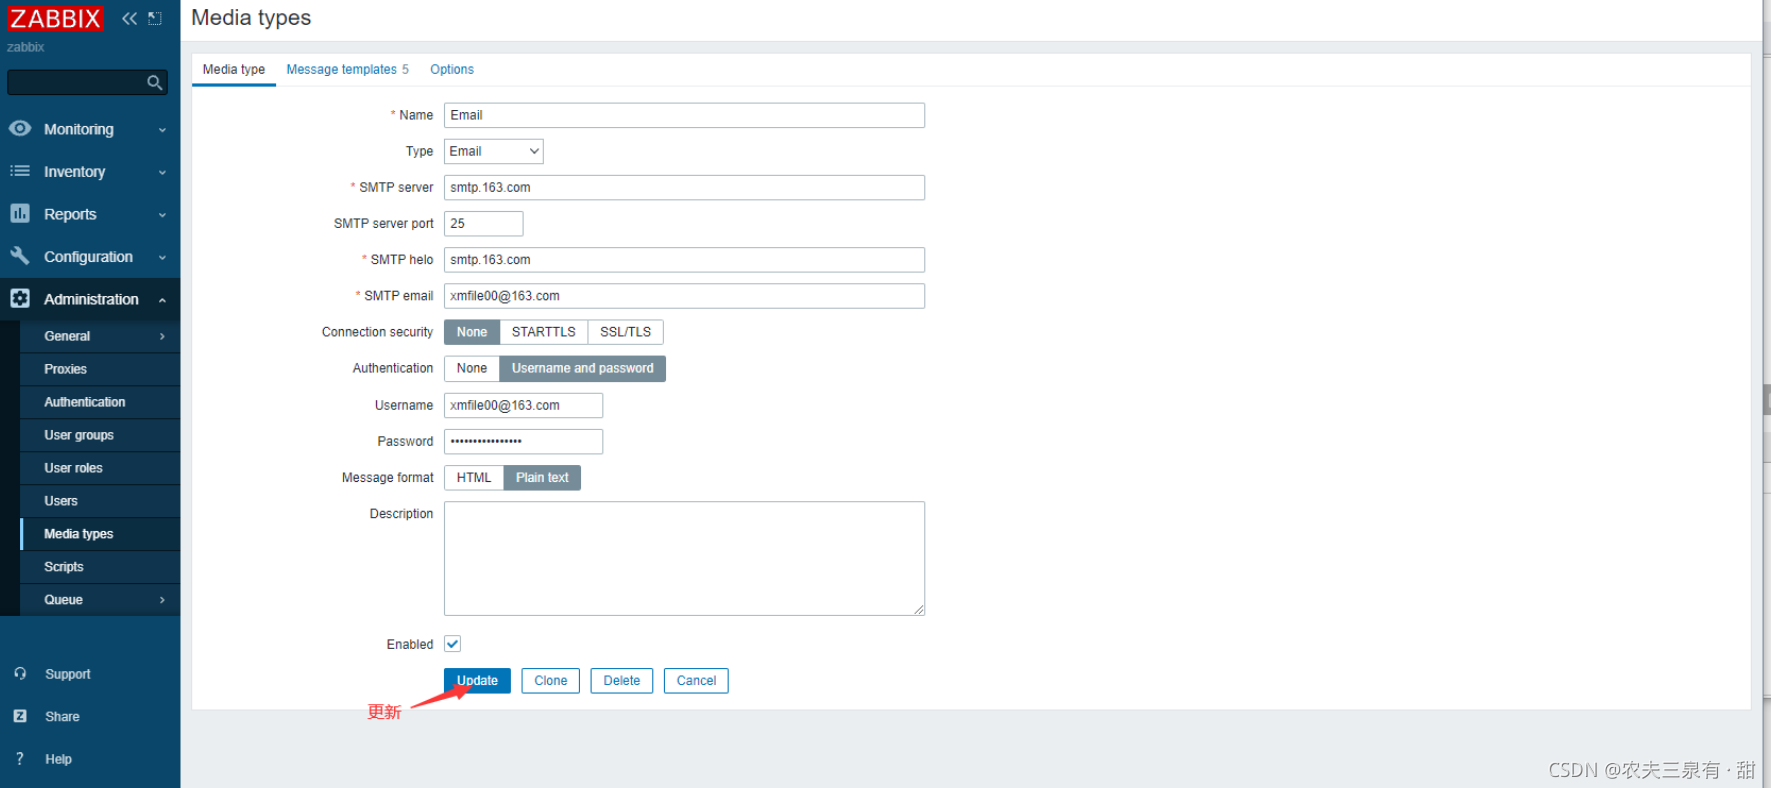Viewport: 1771px width, 788px height.
Task: Expand the Queue submenu arrow
Action: (x=162, y=600)
